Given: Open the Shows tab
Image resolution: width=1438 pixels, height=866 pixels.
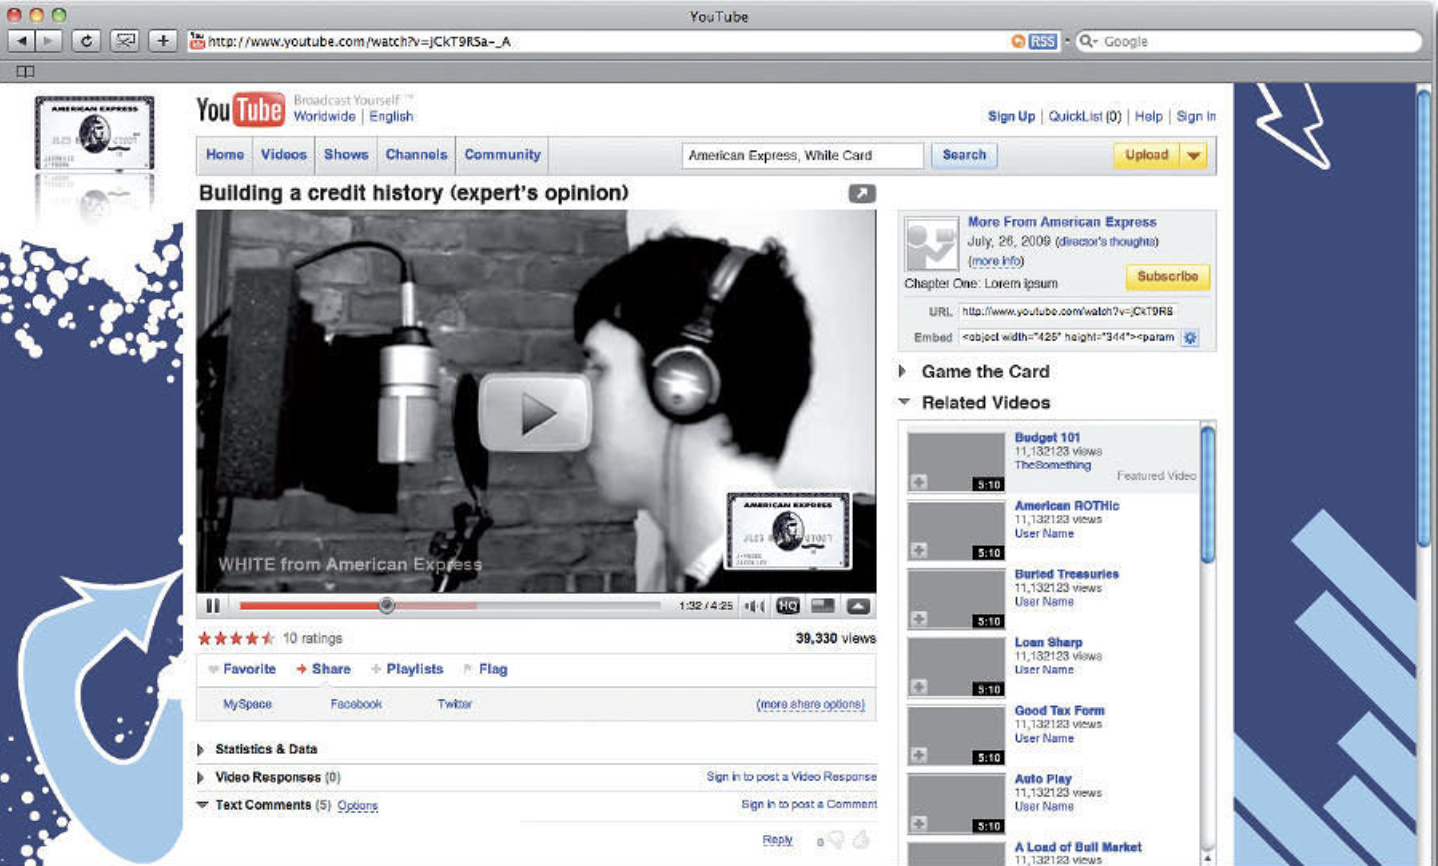Looking at the screenshot, I should tap(346, 155).
